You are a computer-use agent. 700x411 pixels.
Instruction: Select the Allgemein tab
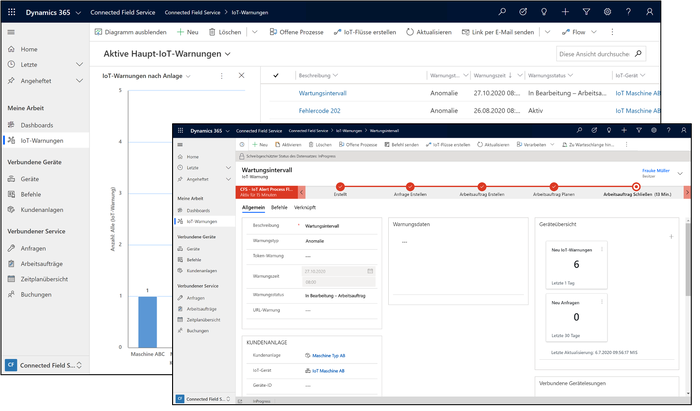click(x=253, y=208)
